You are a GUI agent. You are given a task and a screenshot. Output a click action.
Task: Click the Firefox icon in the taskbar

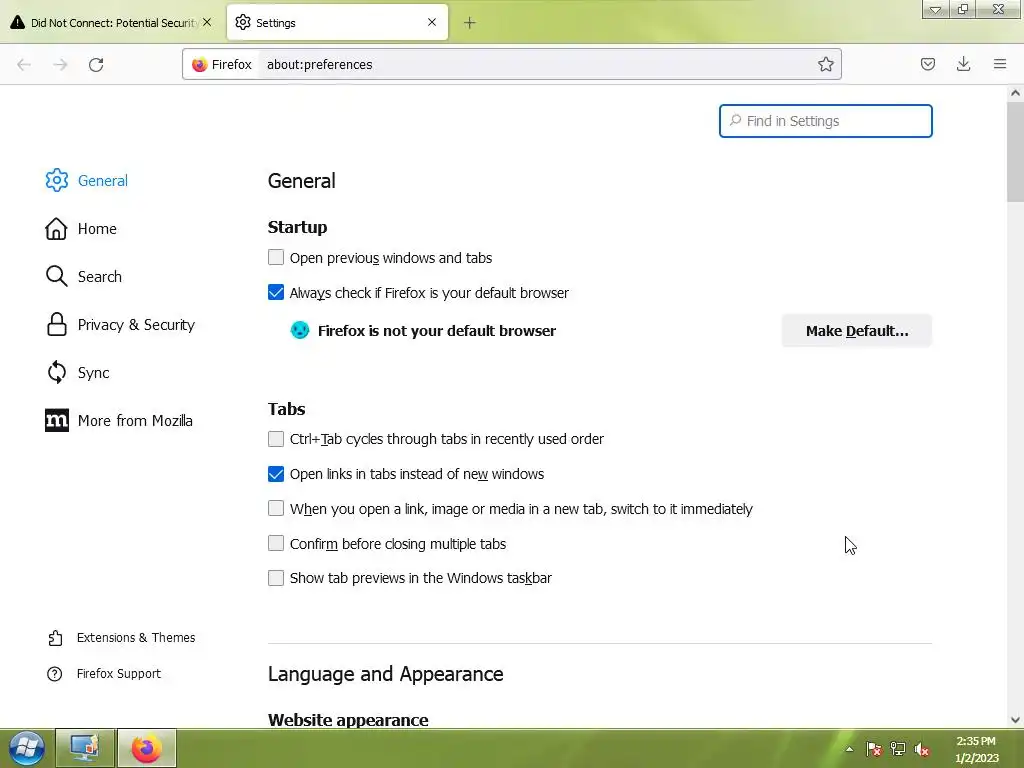[x=147, y=748]
